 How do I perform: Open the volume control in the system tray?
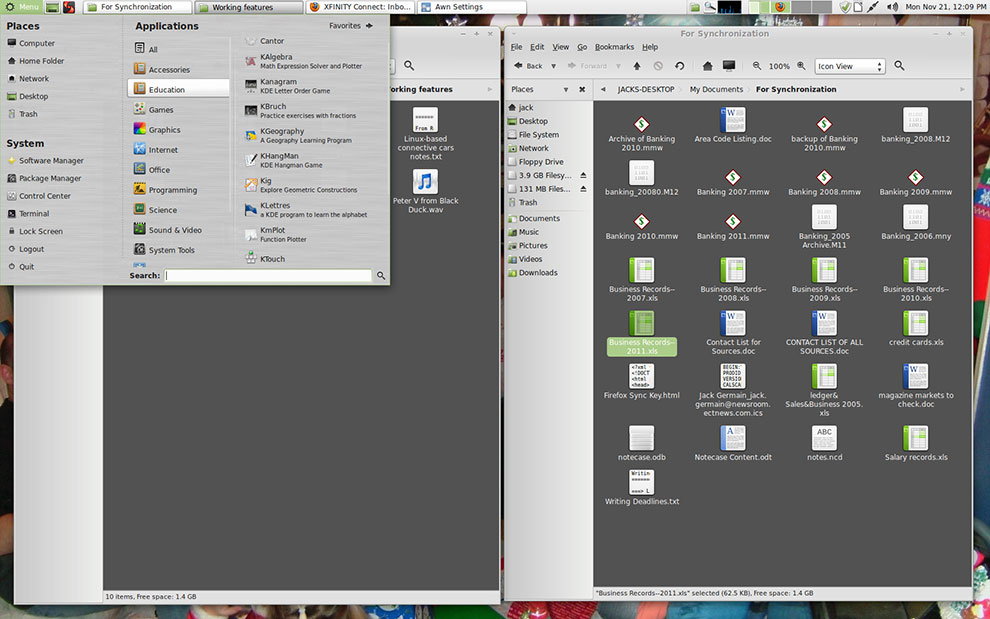coord(892,7)
